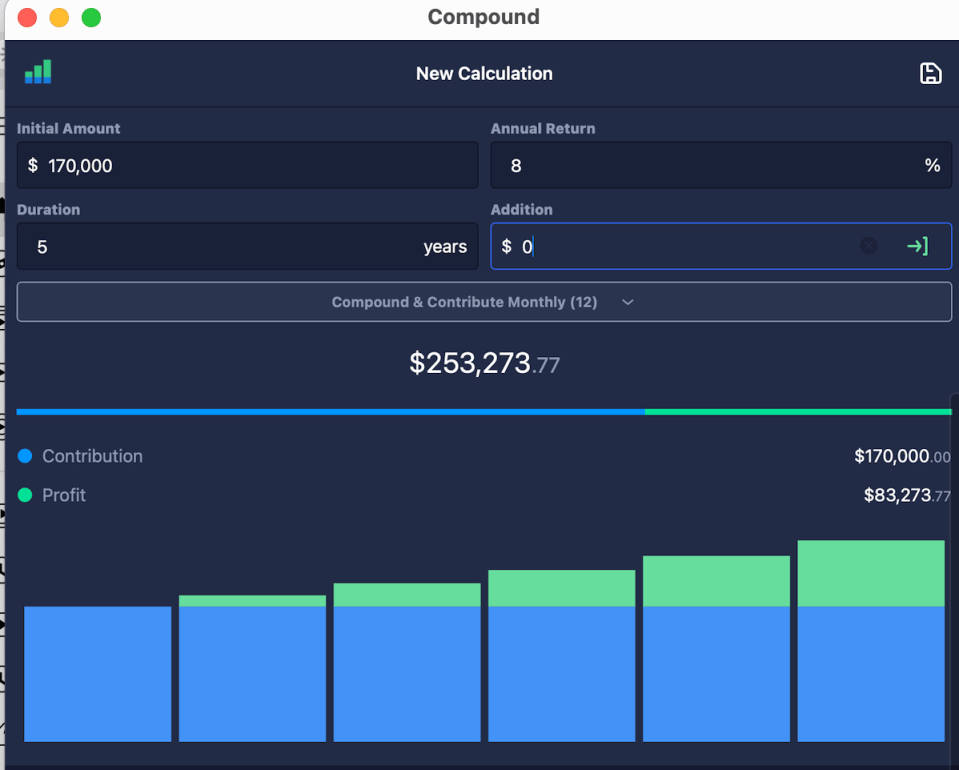Screen dimensions: 959x770
Task: Click the Initial Amount input field
Action: tap(247, 166)
